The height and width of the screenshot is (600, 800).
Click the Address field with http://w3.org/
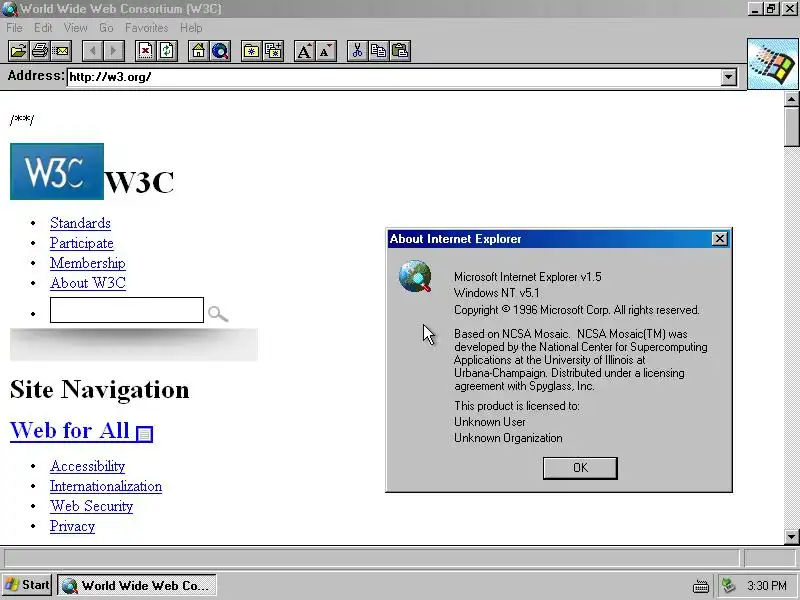(394, 77)
